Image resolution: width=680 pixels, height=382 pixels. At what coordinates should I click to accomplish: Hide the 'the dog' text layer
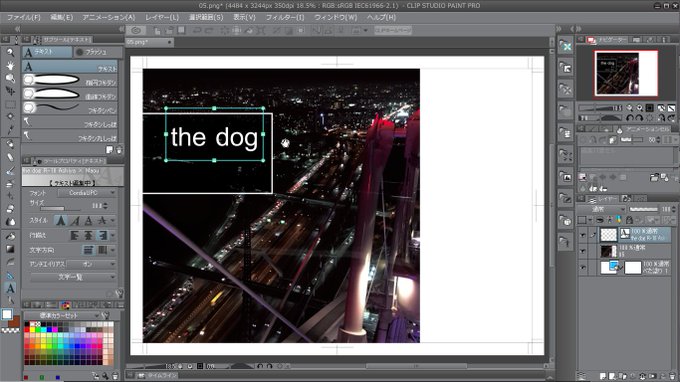pyautogui.click(x=582, y=235)
